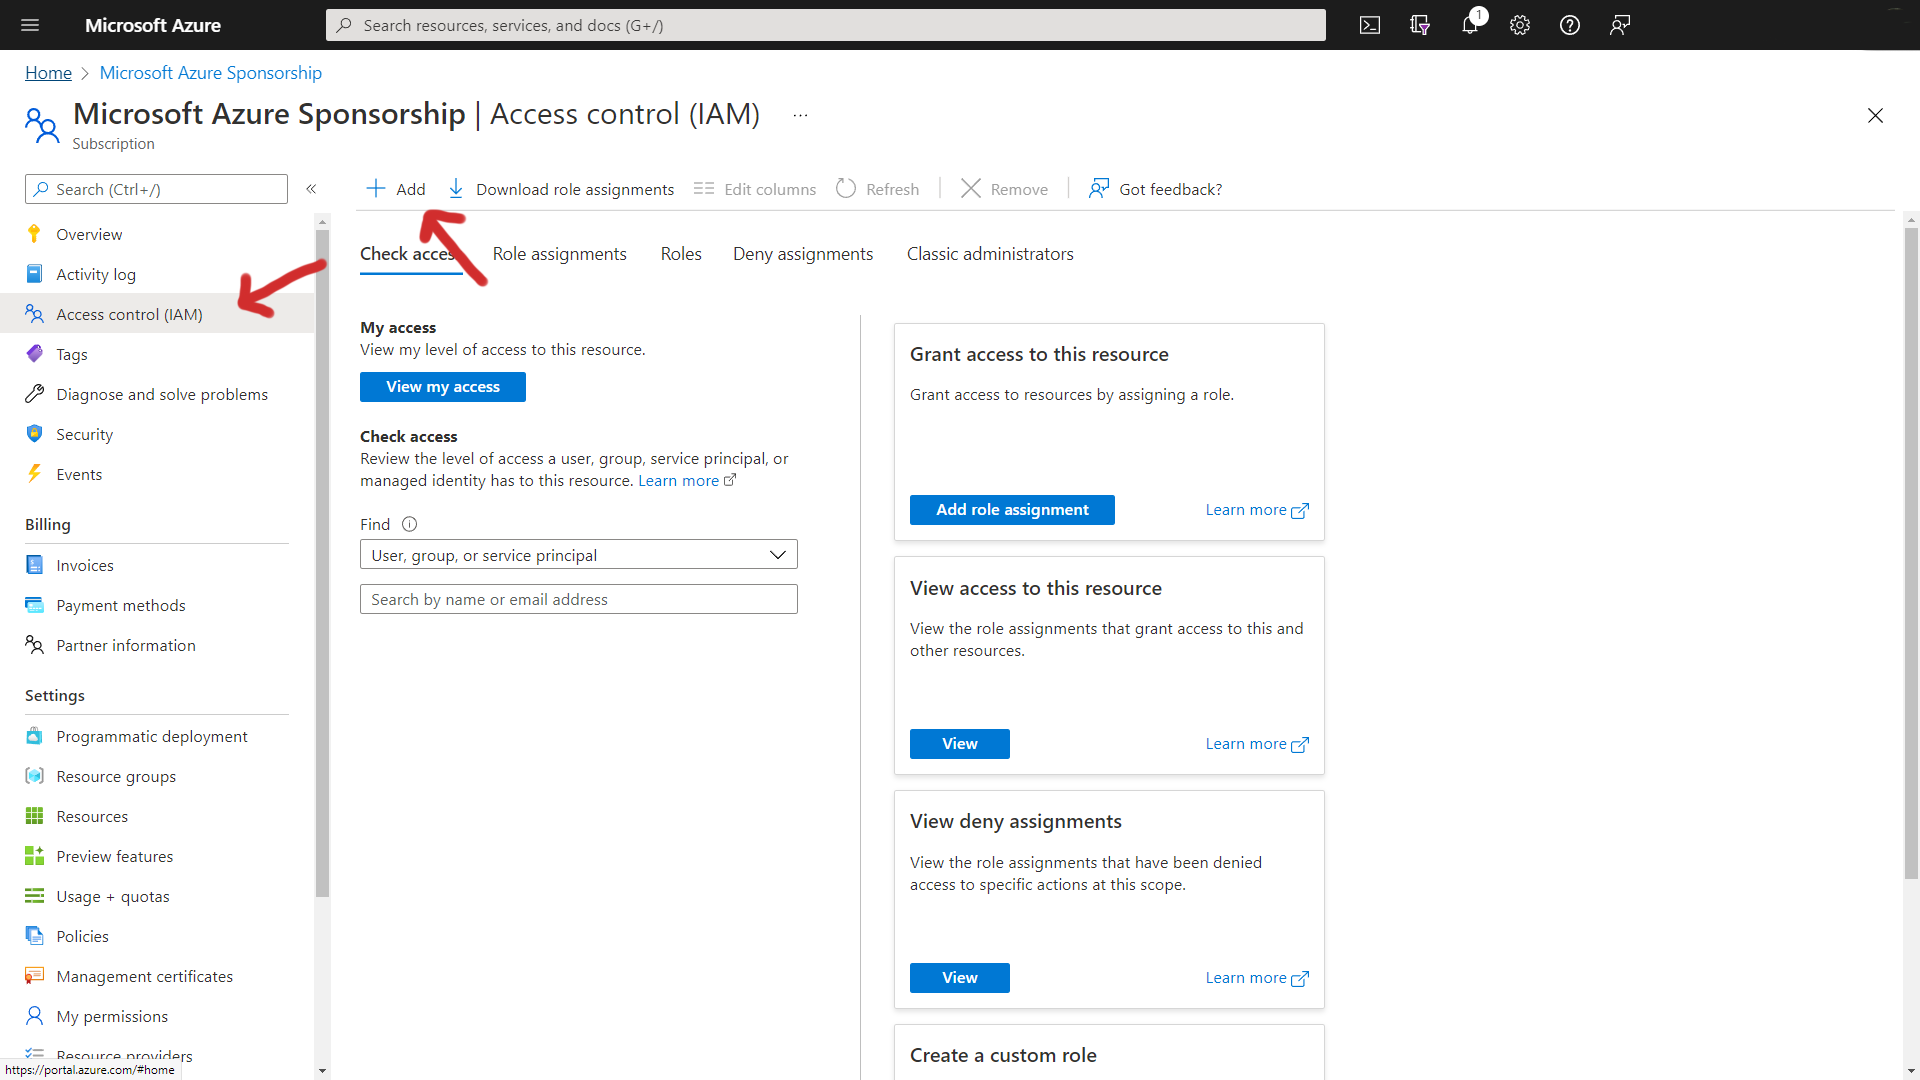Expand the User, group, or service principal dropdown
The height and width of the screenshot is (1080, 1920).
tap(579, 555)
